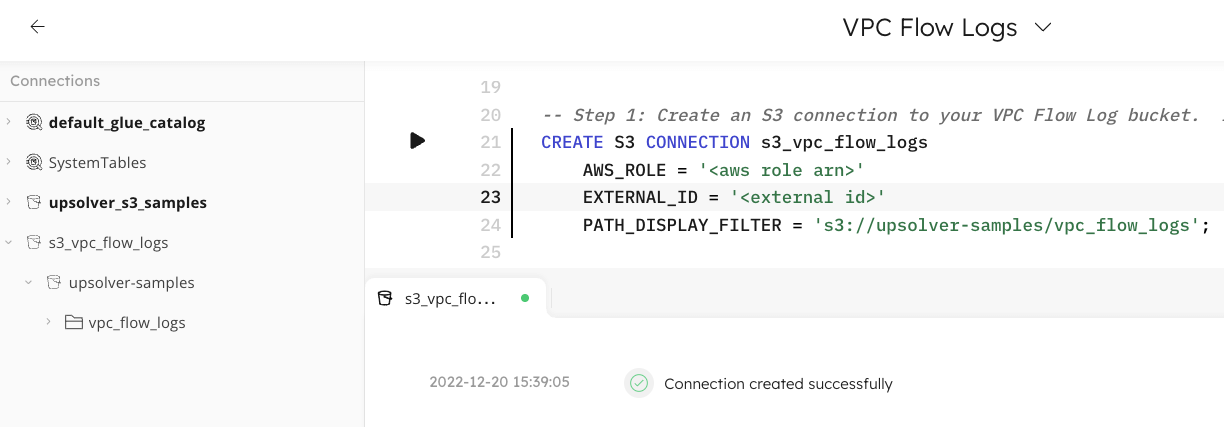Collapse the upsolver-samples bucket node

pyautogui.click(x=29, y=282)
